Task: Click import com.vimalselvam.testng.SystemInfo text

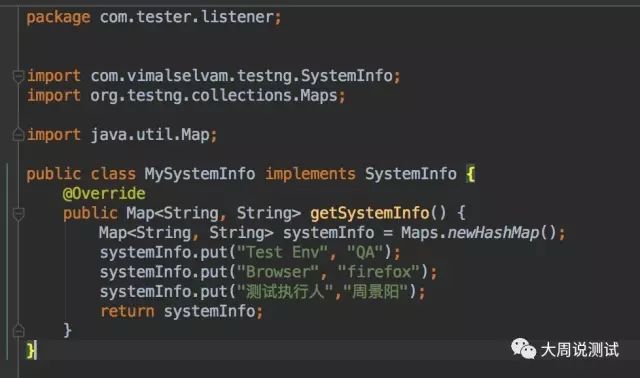Action: [213, 76]
